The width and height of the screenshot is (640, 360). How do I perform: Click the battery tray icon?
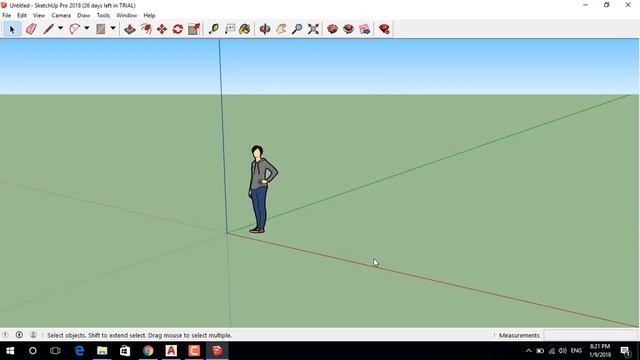click(540, 351)
